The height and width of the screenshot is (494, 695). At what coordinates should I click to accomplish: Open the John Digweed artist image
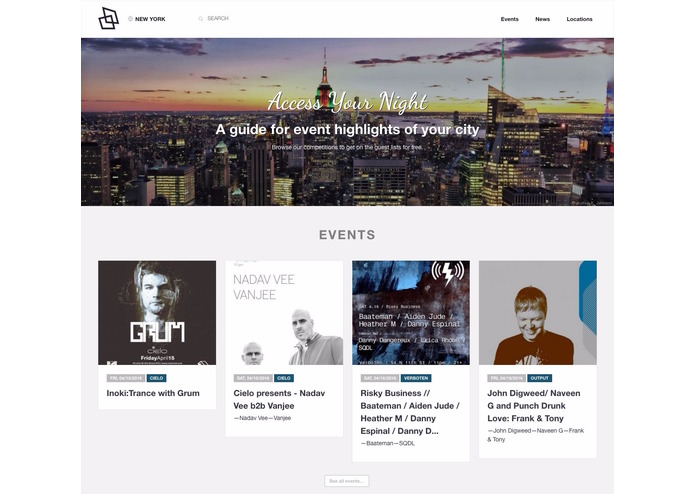pos(538,313)
